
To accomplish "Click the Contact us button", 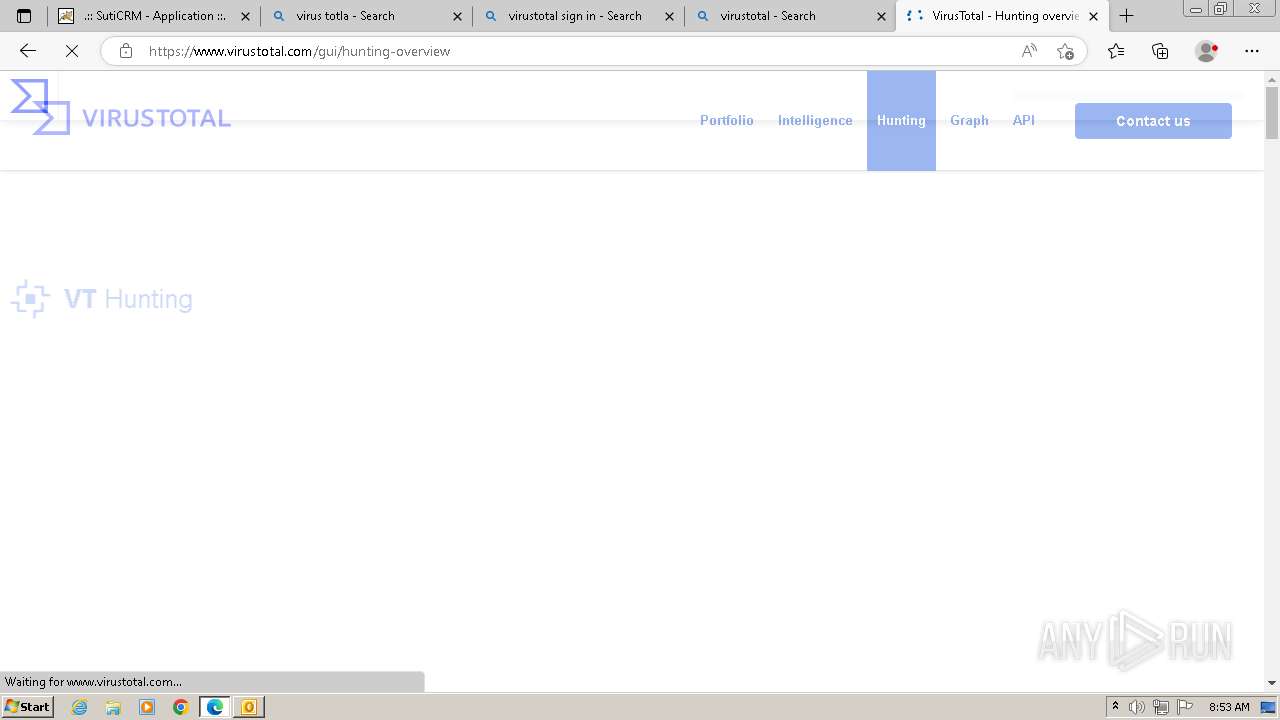I will pyautogui.click(x=1153, y=121).
